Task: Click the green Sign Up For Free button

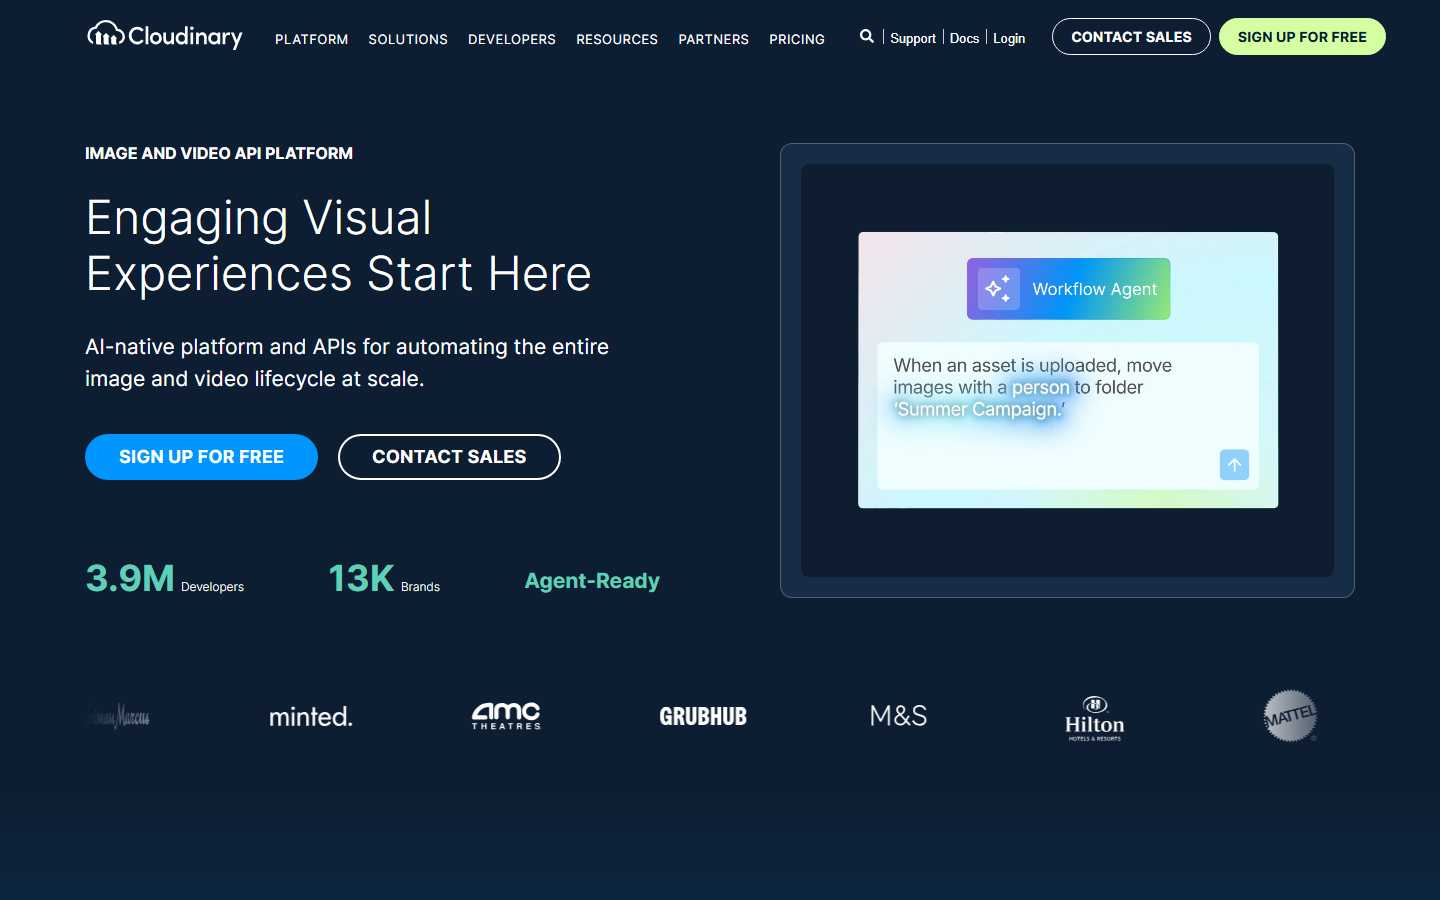Action: [1302, 37]
